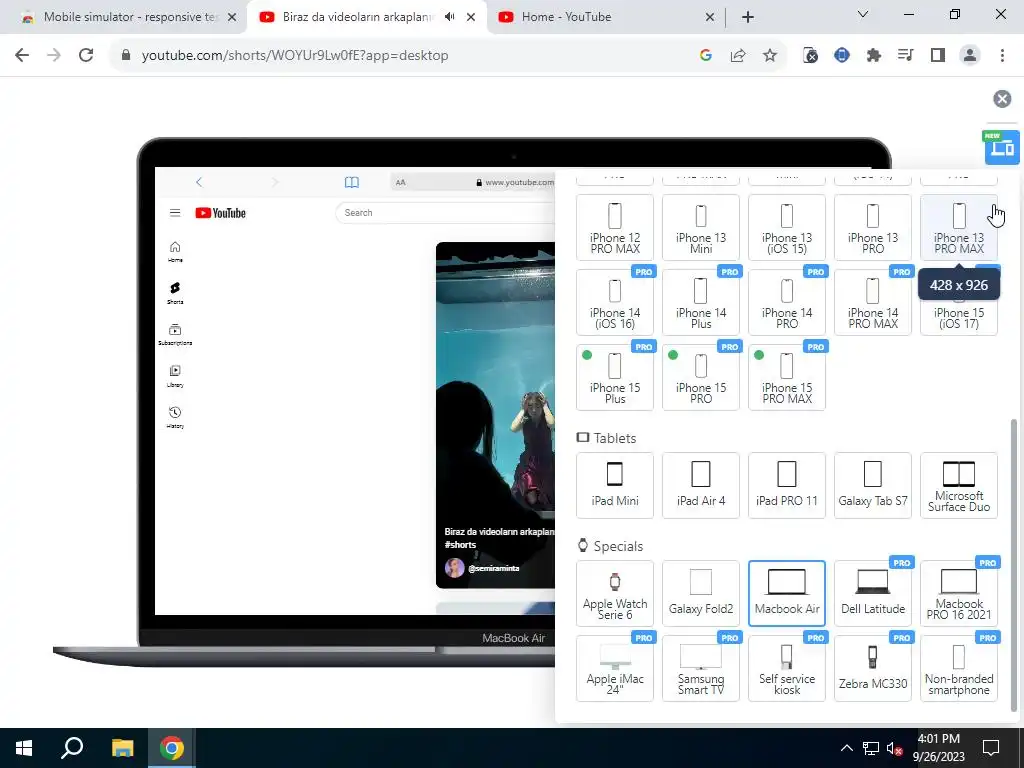Image resolution: width=1024 pixels, height=768 pixels.
Task: Close the Home - YouTube tab
Action: tap(710, 18)
